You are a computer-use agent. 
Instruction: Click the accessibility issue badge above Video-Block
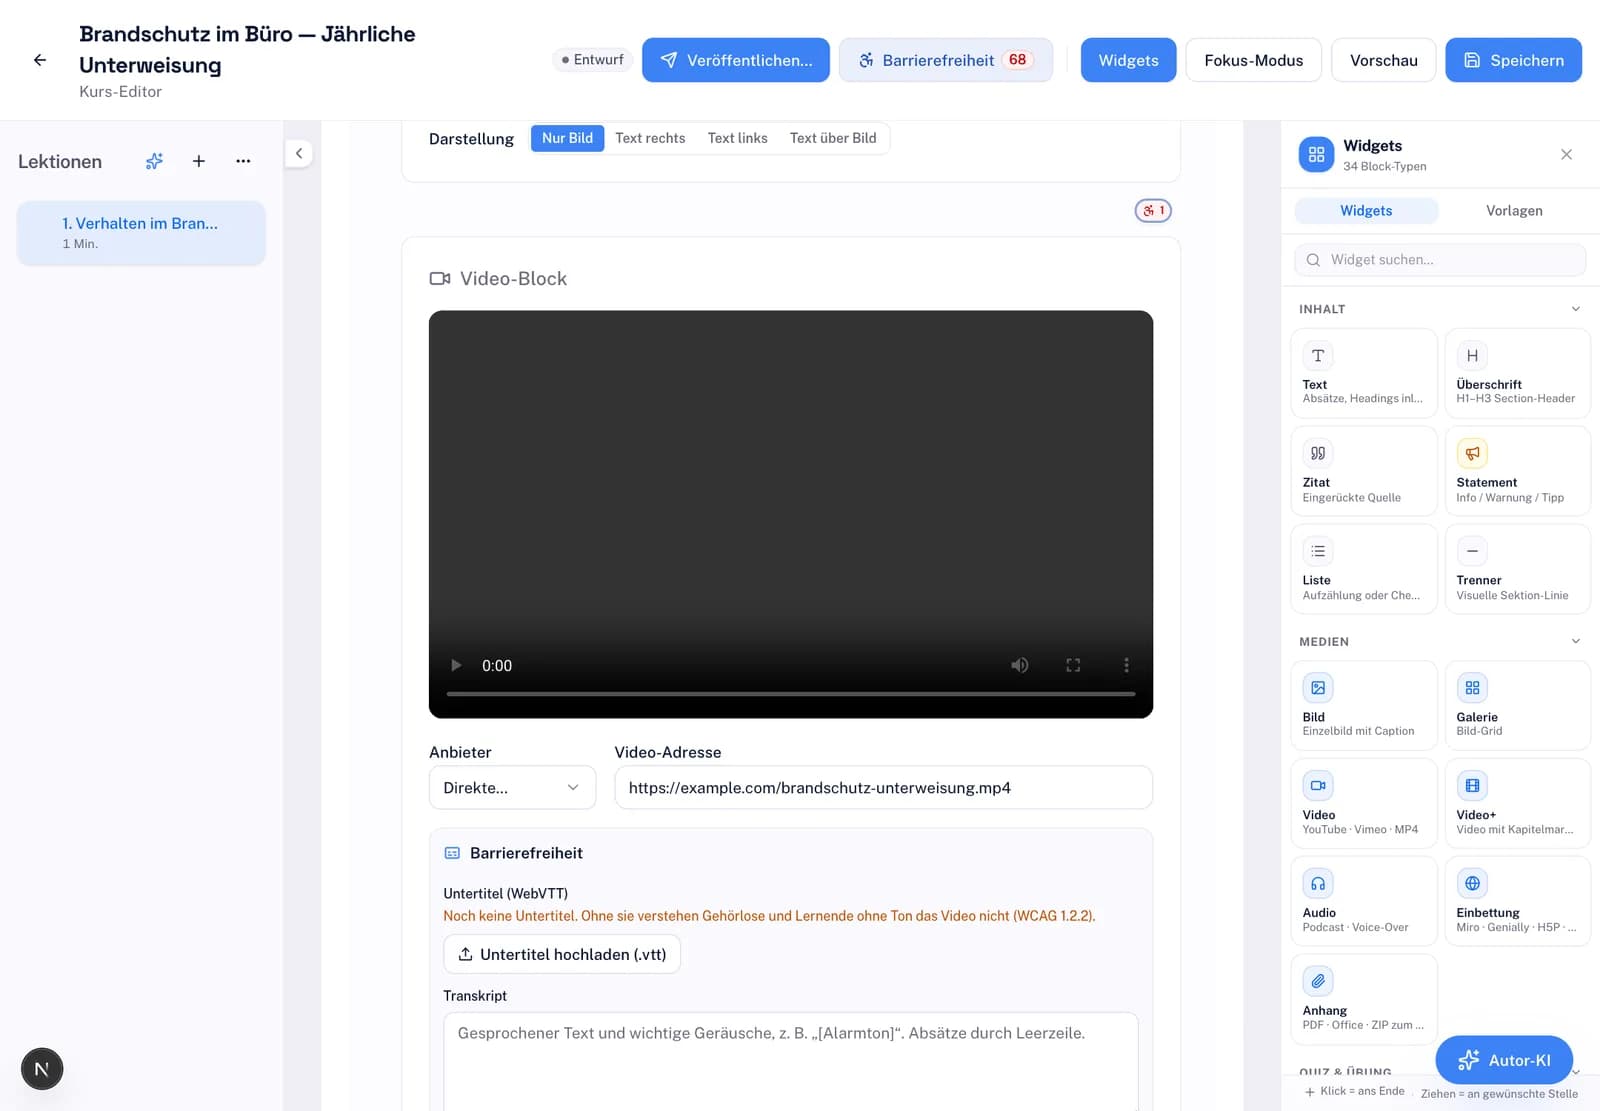click(1153, 210)
